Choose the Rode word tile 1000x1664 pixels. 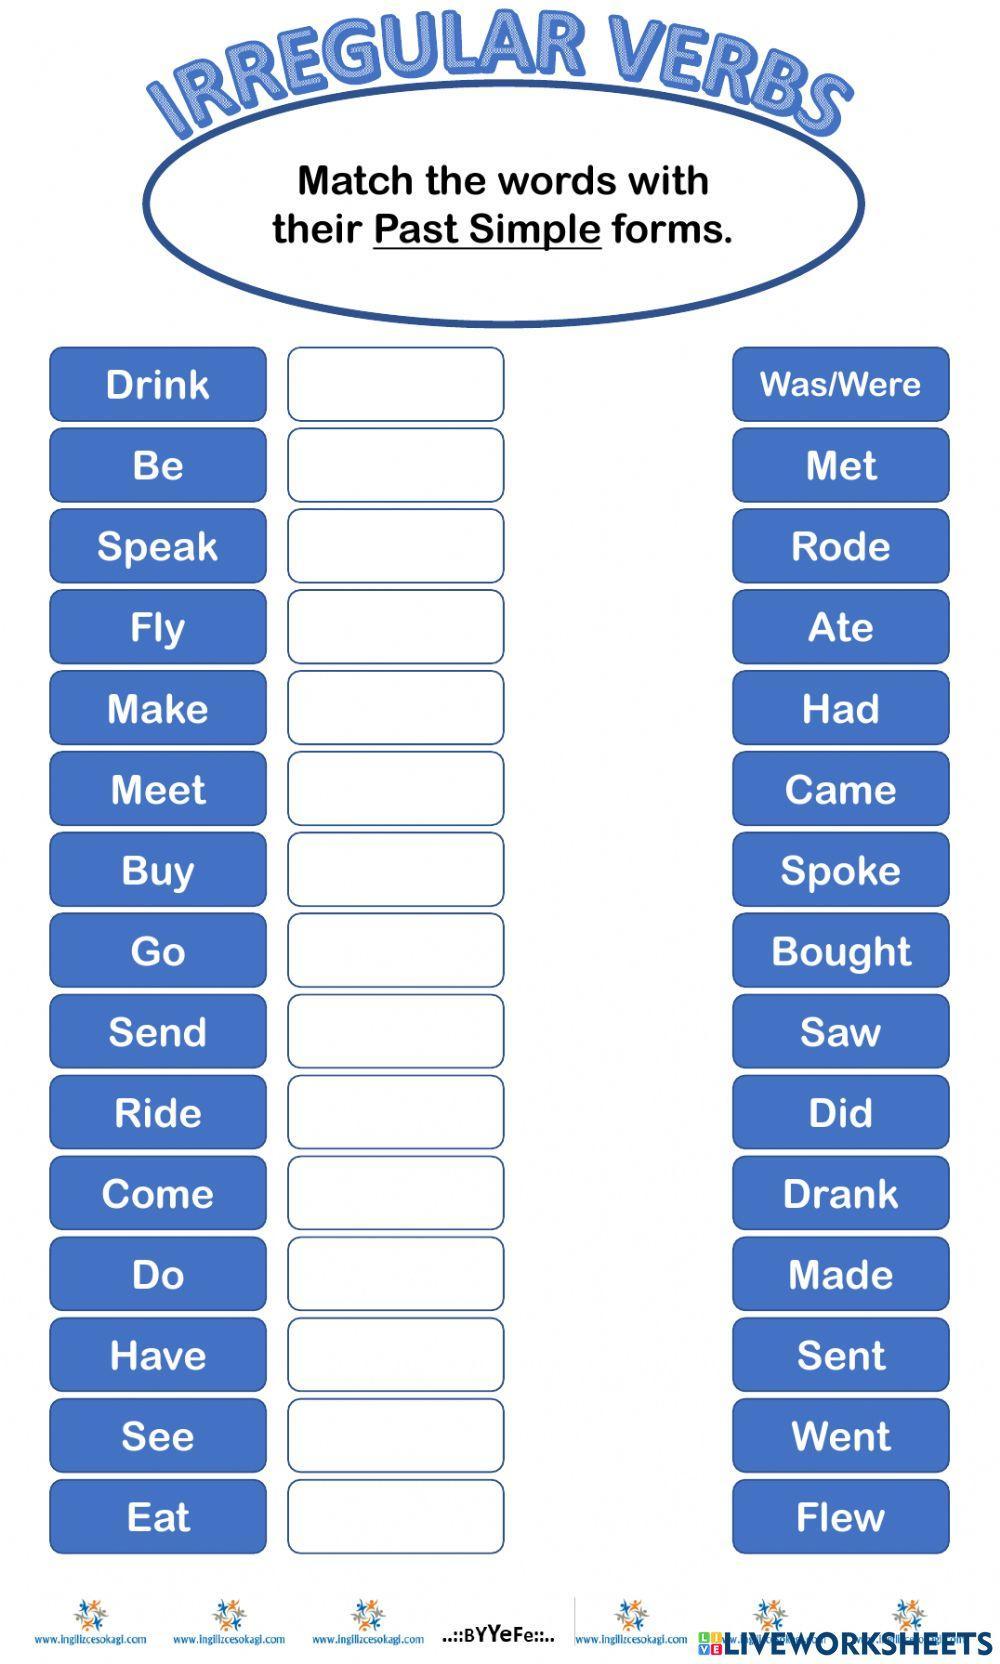point(840,546)
